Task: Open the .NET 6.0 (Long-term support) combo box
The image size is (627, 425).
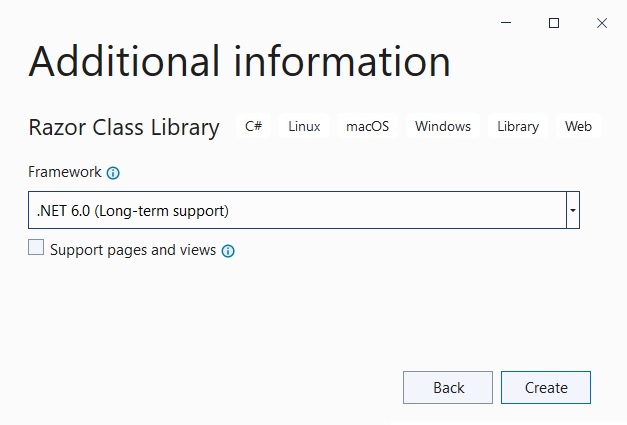Action: point(304,210)
